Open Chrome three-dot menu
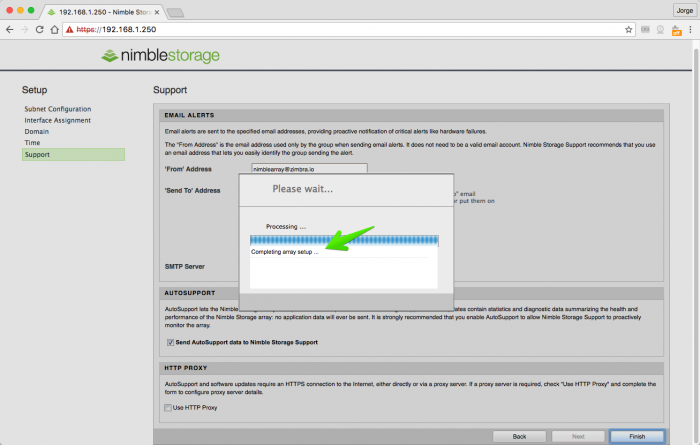The image size is (700, 445). point(690,29)
